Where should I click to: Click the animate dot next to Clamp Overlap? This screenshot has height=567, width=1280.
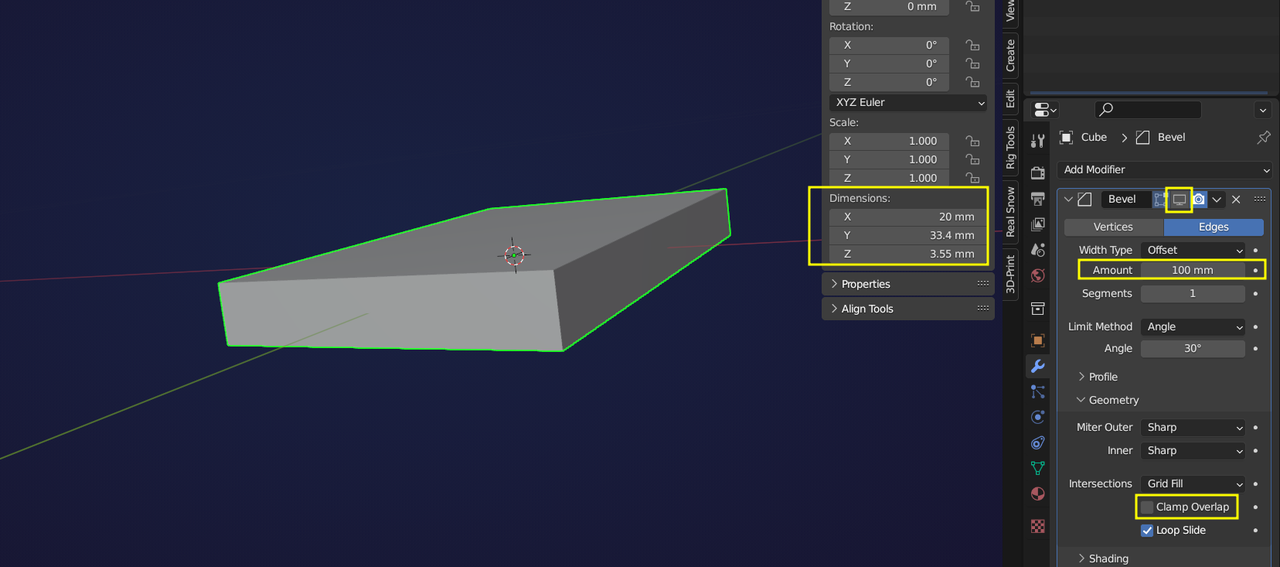(x=1255, y=507)
